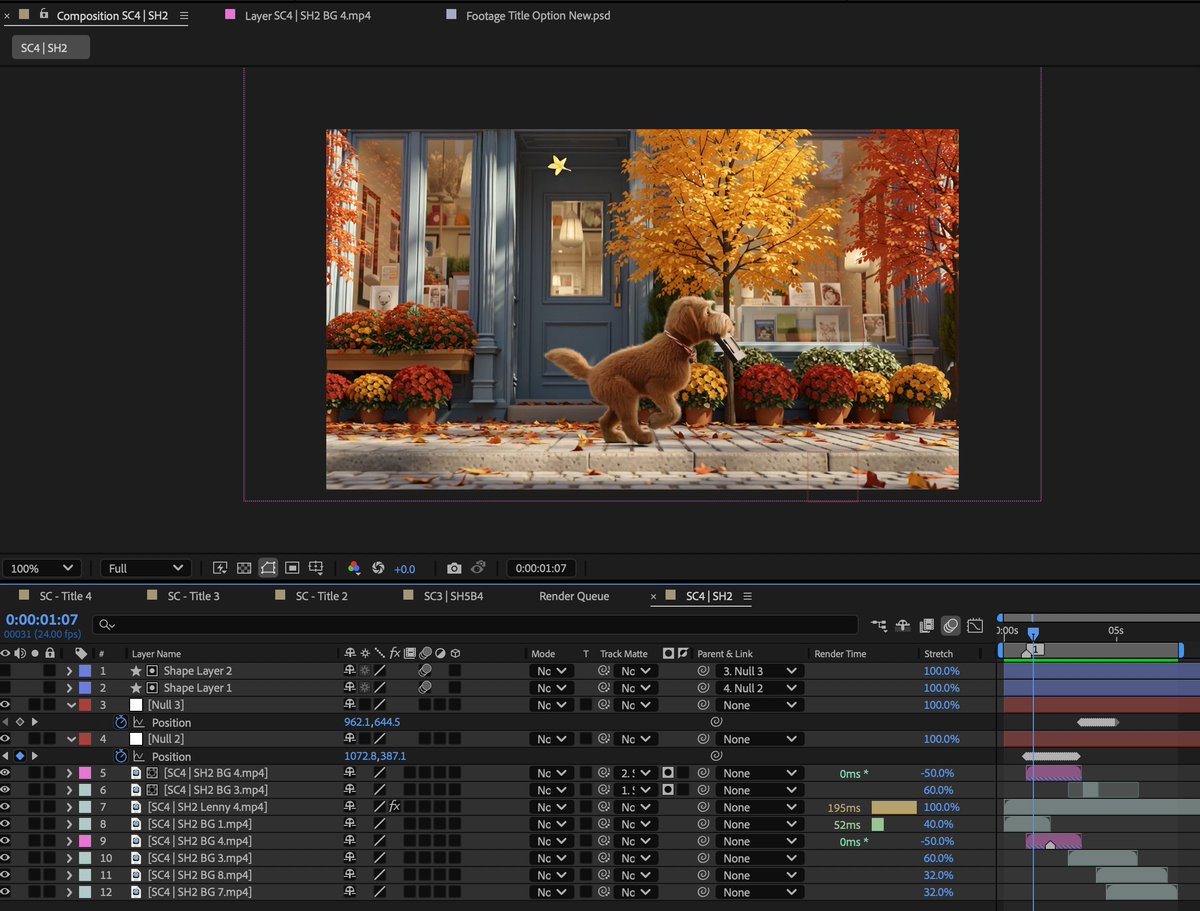Click the show channel RGB icon

354,568
